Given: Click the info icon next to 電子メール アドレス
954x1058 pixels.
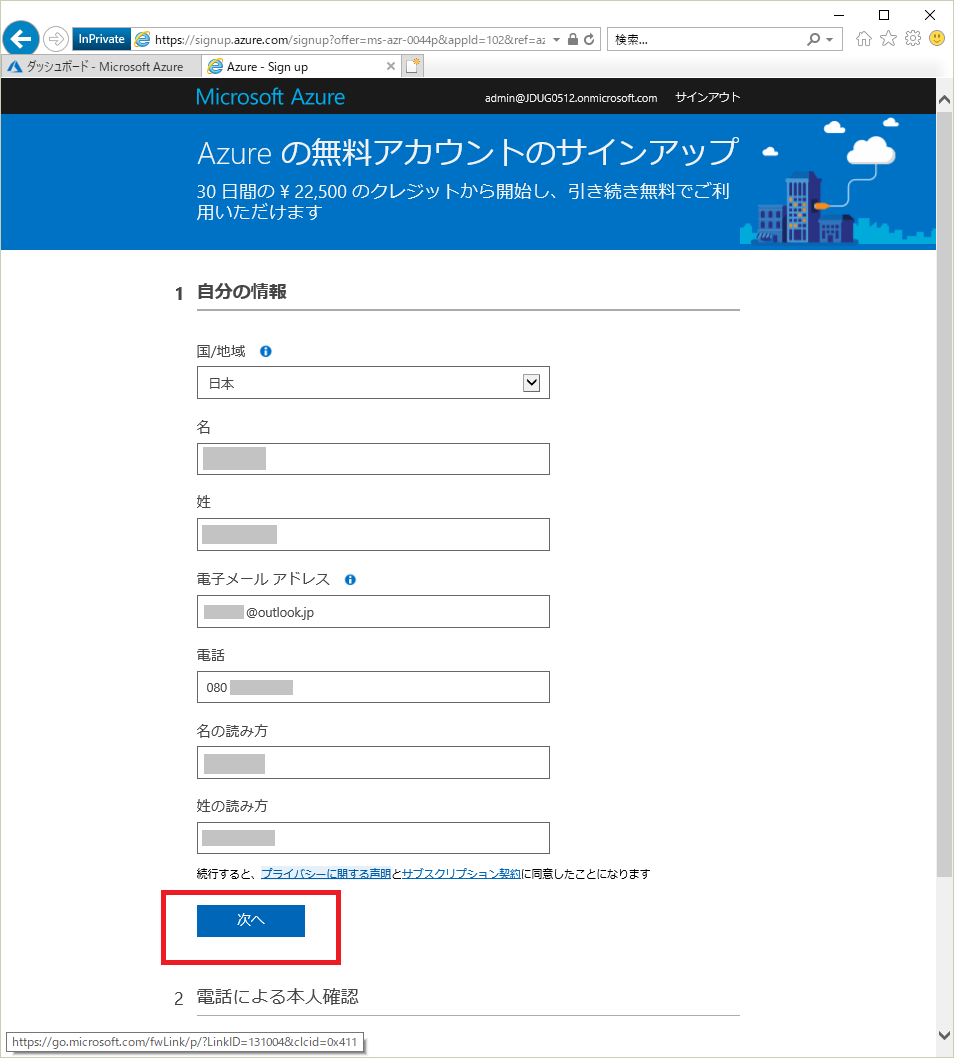Looking at the screenshot, I should (350, 580).
